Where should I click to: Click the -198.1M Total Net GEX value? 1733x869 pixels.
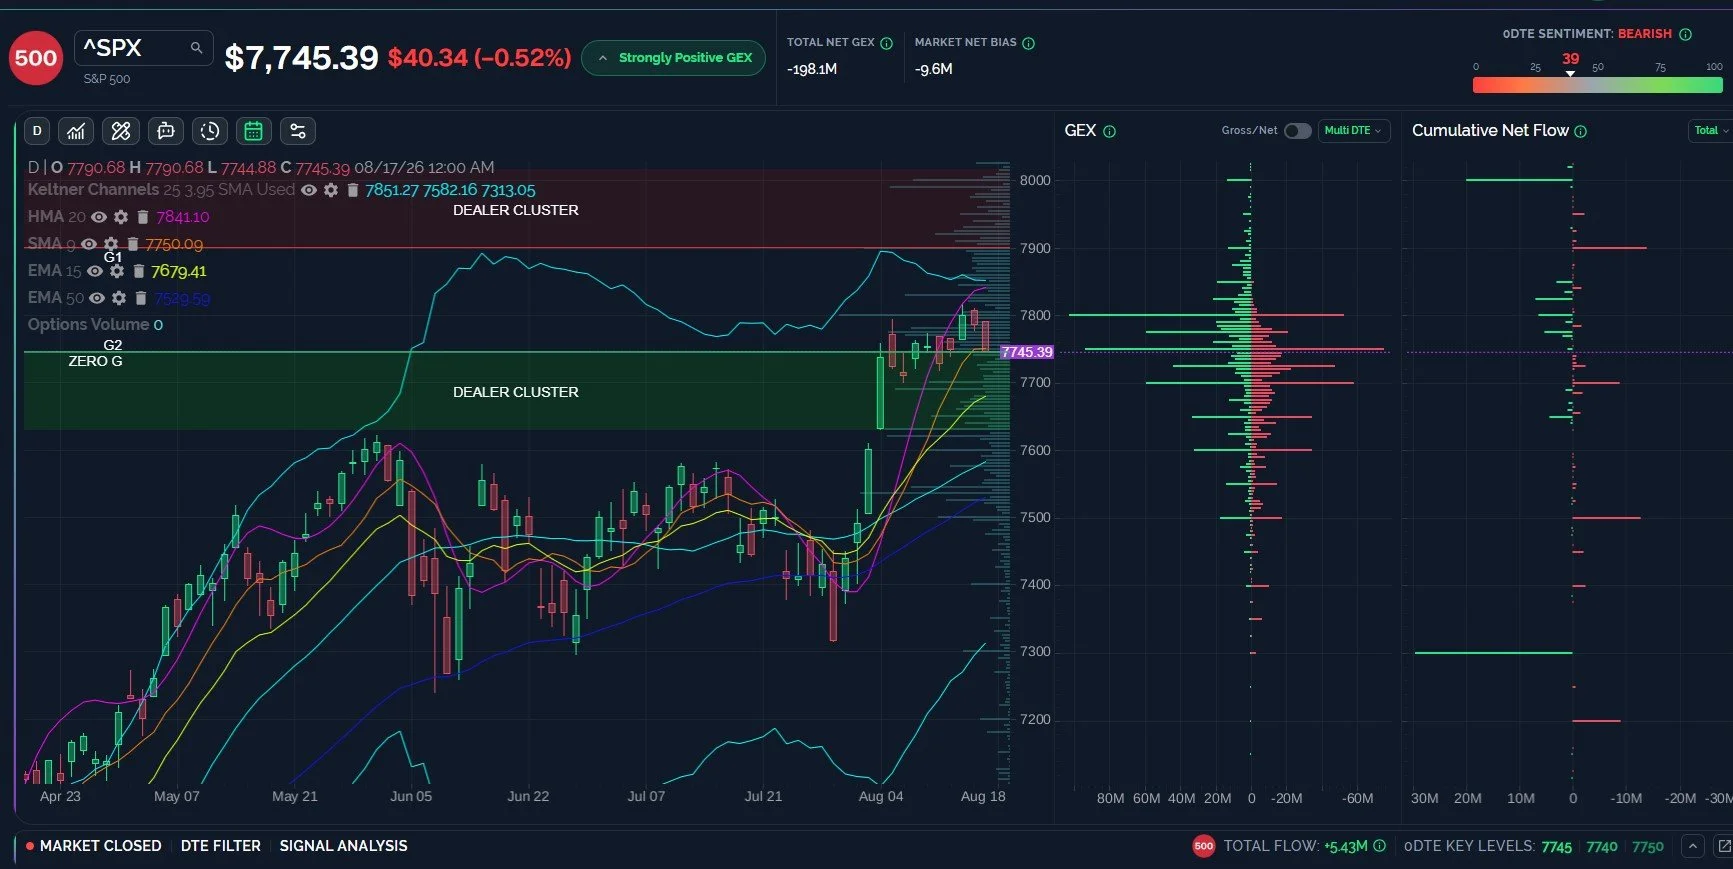pos(812,70)
